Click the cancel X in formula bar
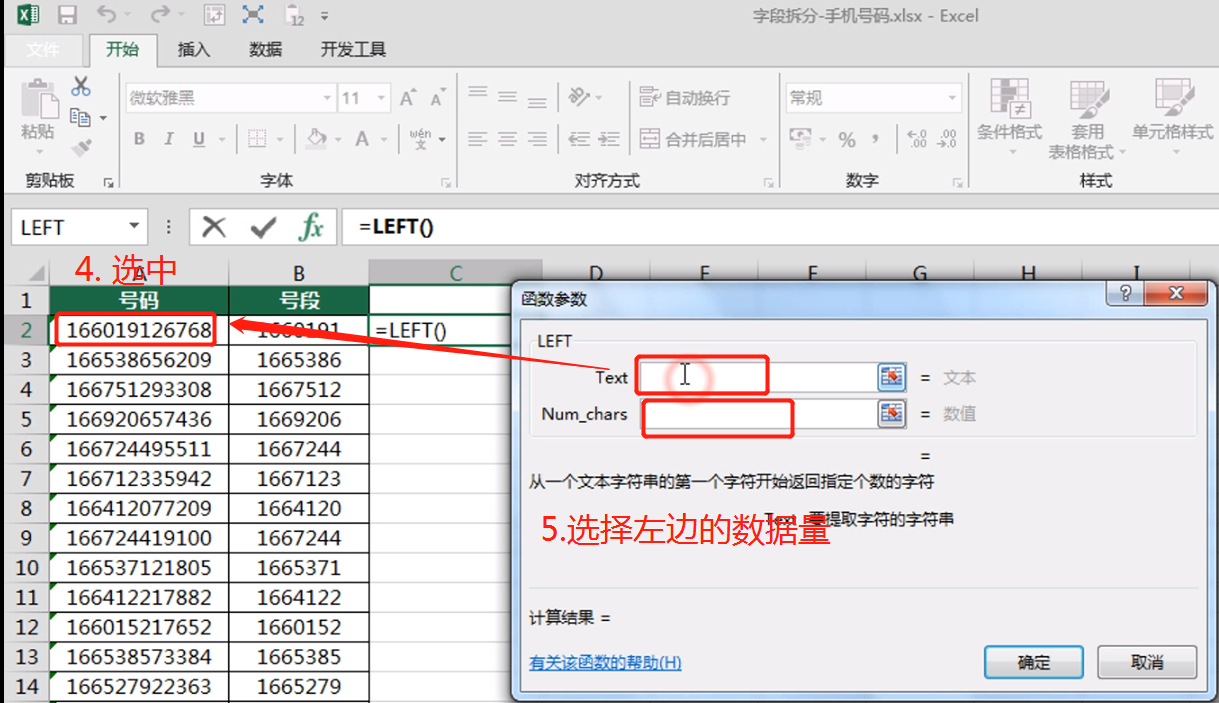 click(214, 227)
